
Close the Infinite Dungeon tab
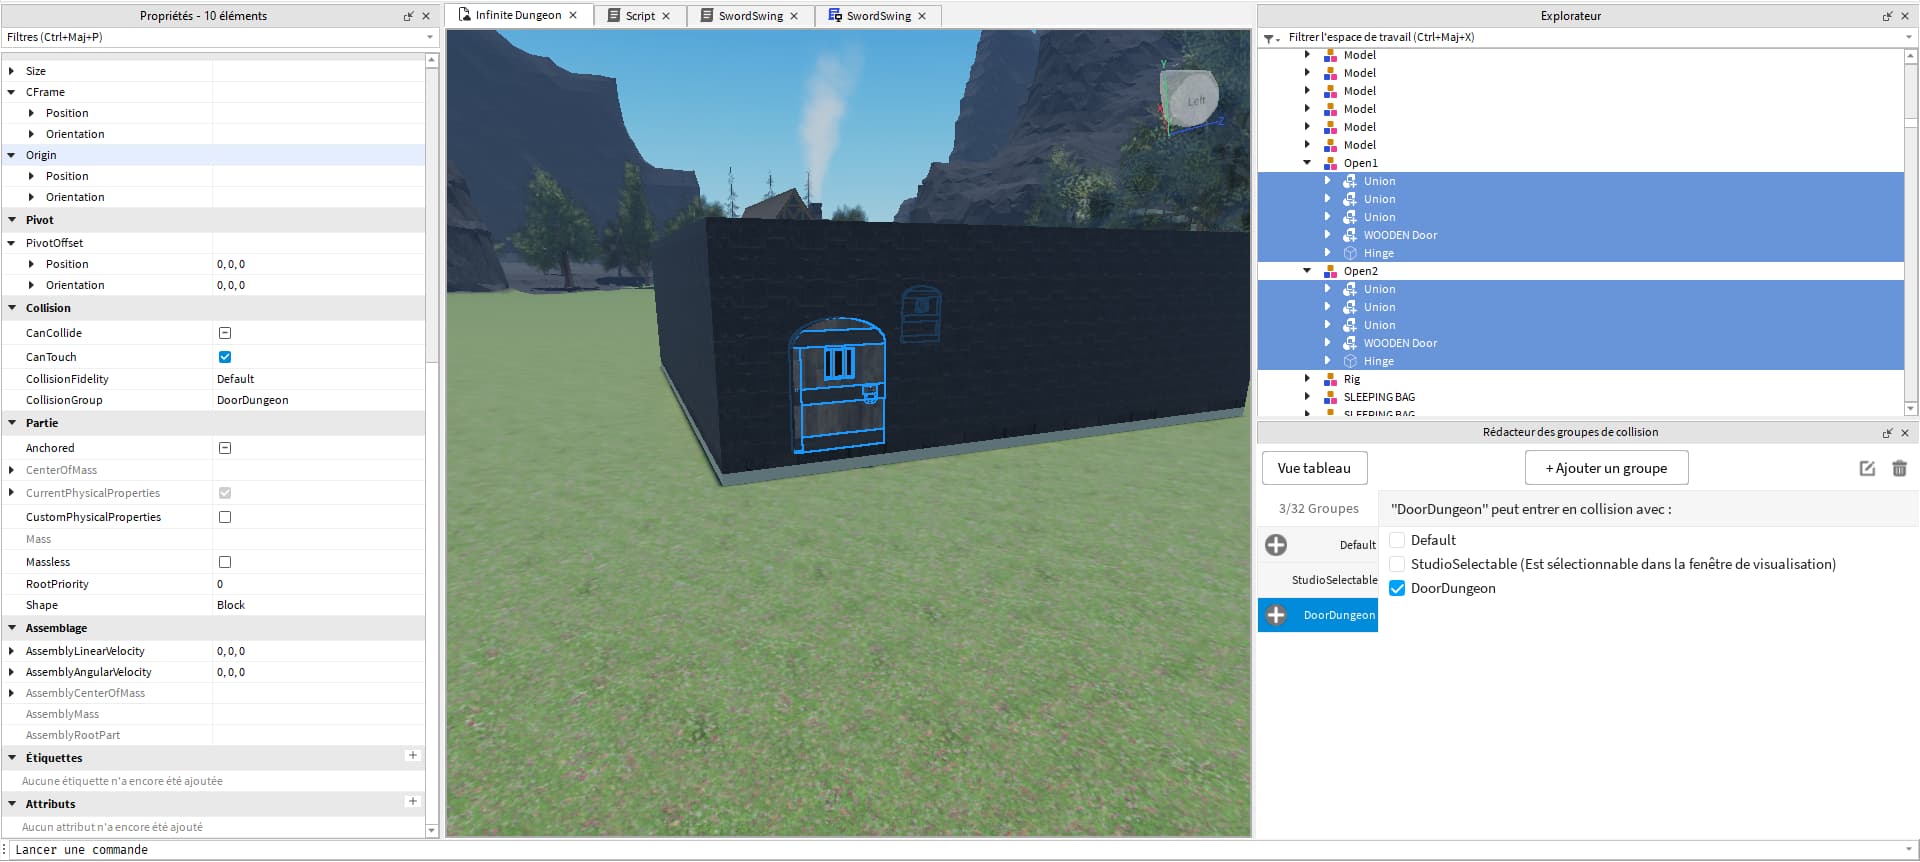click(x=573, y=15)
